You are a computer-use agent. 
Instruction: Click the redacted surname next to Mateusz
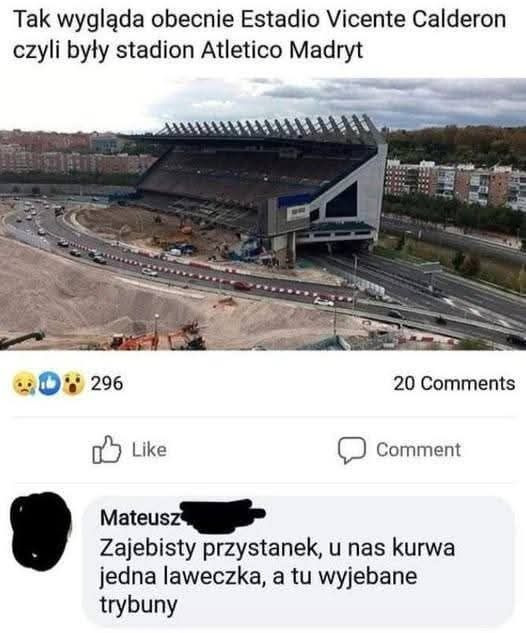point(222,516)
